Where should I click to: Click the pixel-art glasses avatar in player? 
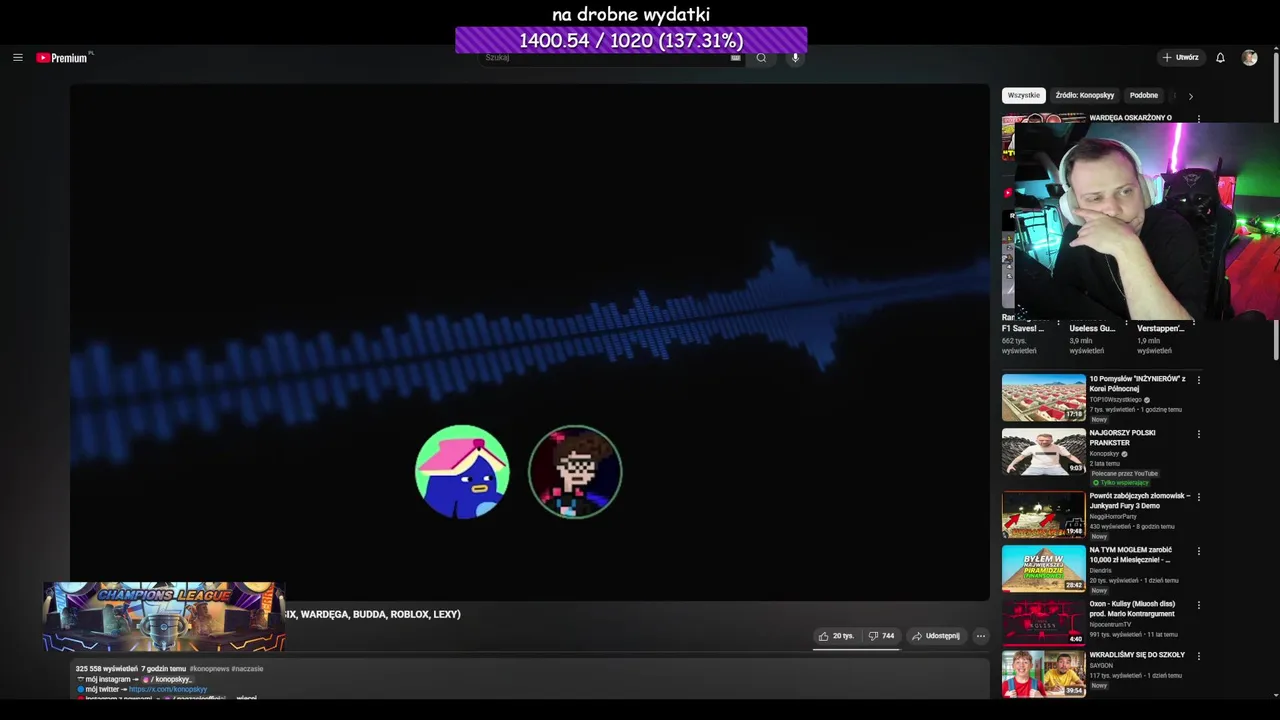[x=575, y=472]
